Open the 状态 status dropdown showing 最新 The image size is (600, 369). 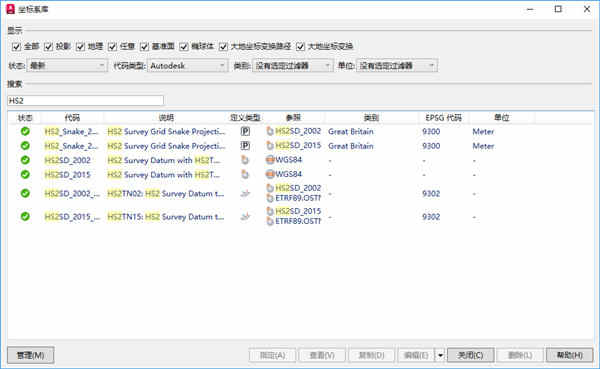[67, 66]
